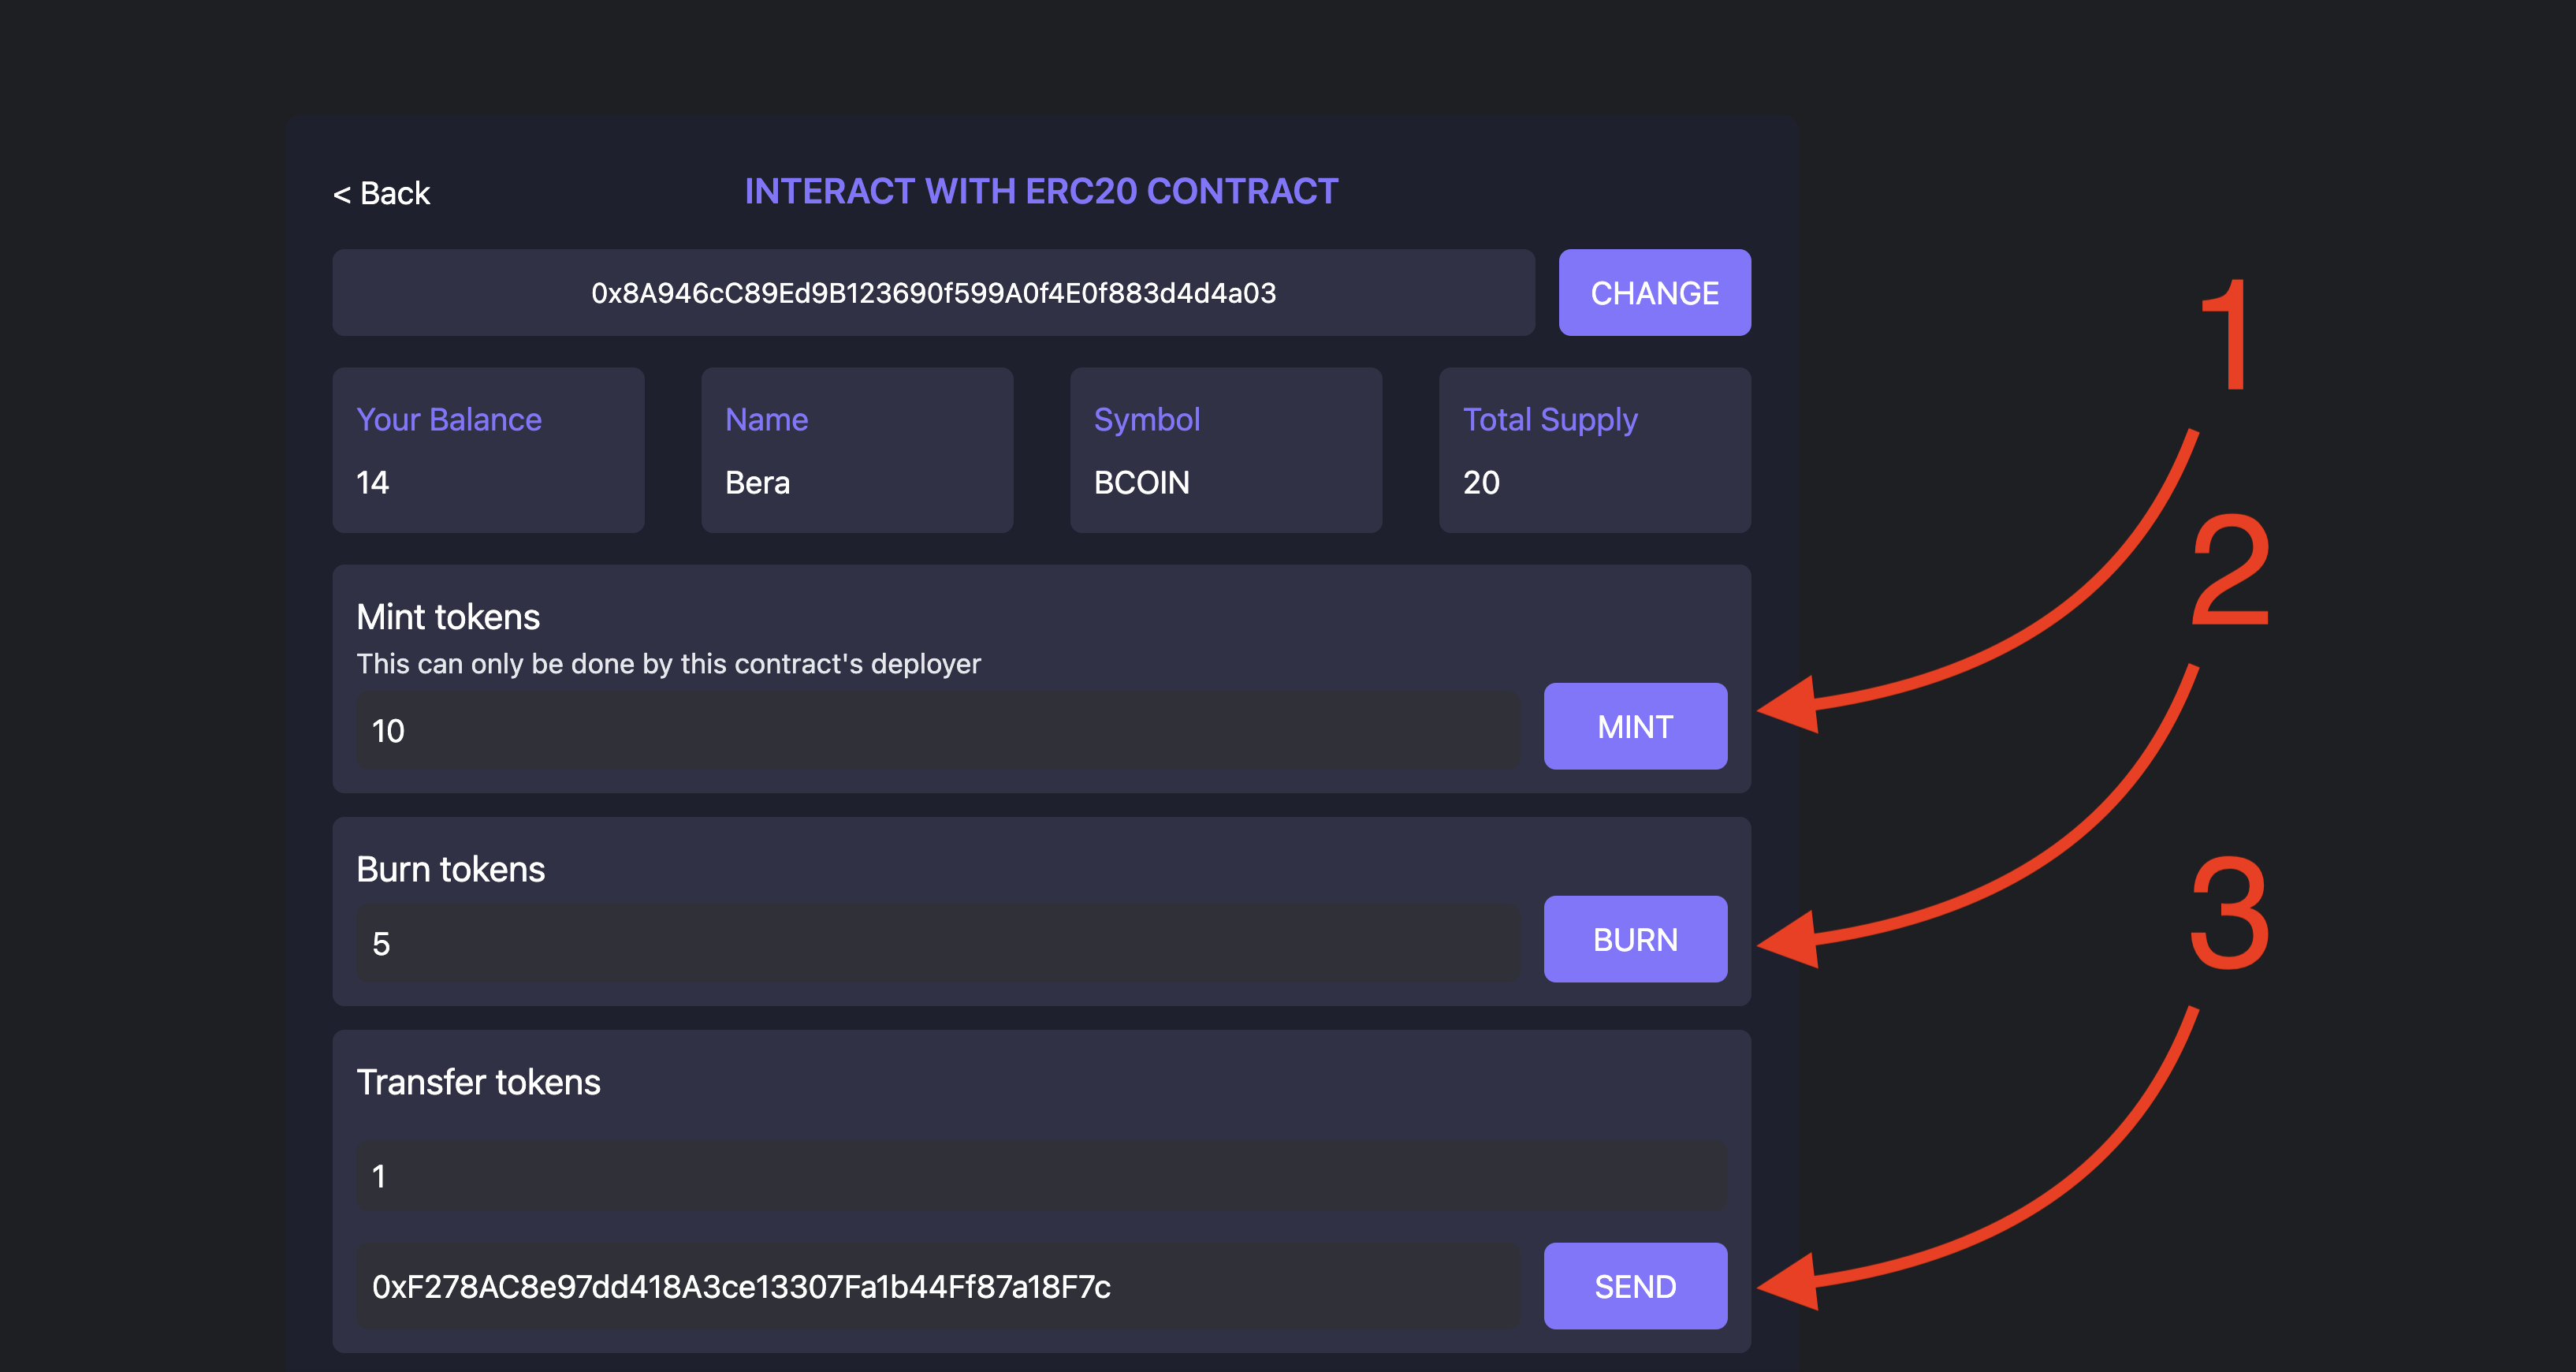
Task: Click the Transfer tokens section title
Action: pyautogui.click(x=478, y=1082)
